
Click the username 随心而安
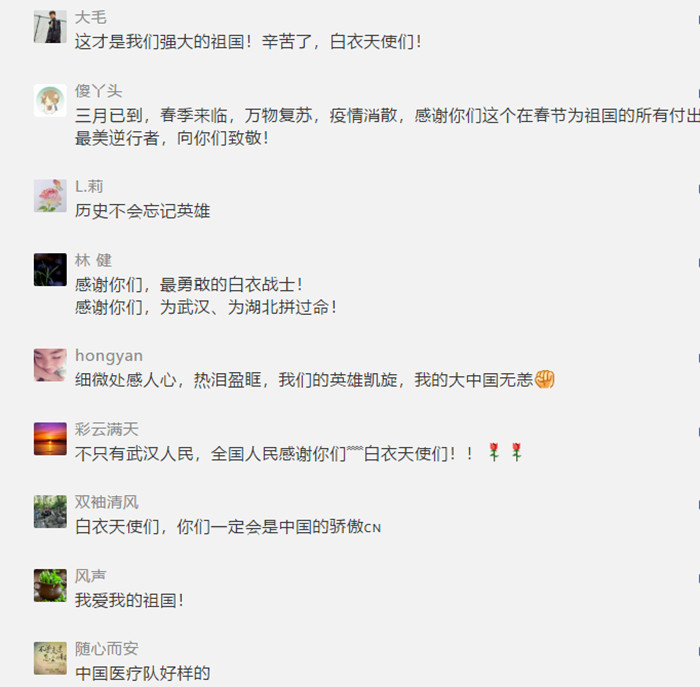(107, 649)
